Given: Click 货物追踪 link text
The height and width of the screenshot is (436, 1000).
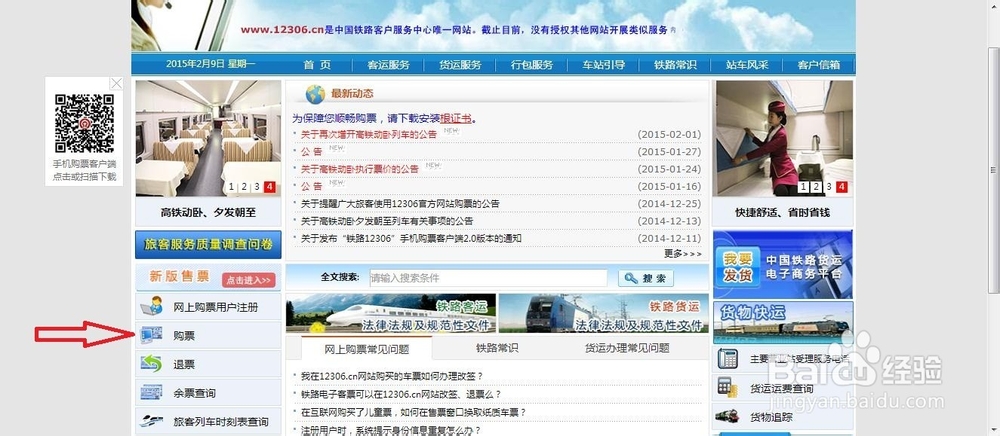Looking at the screenshot, I should point(771,418).
